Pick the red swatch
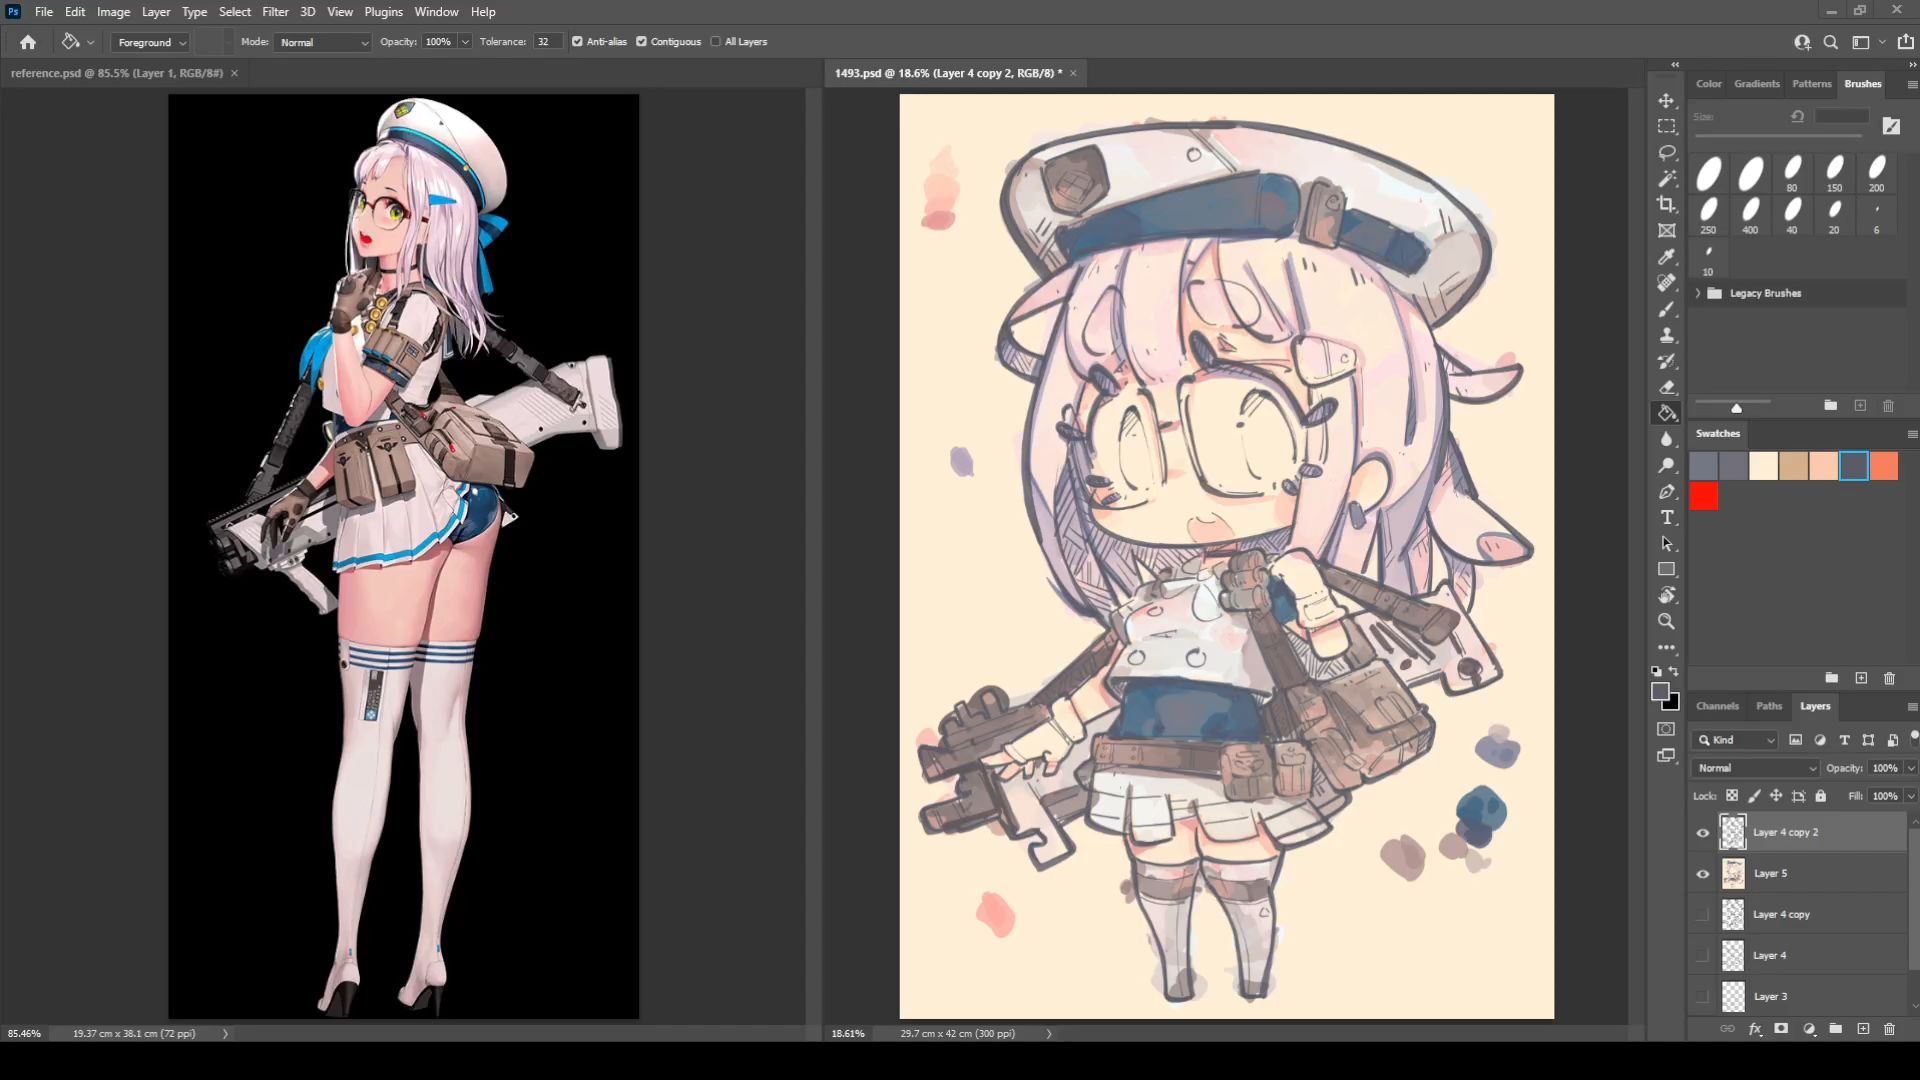Screen dimensions: 1920x1080 pos(1704,496)
